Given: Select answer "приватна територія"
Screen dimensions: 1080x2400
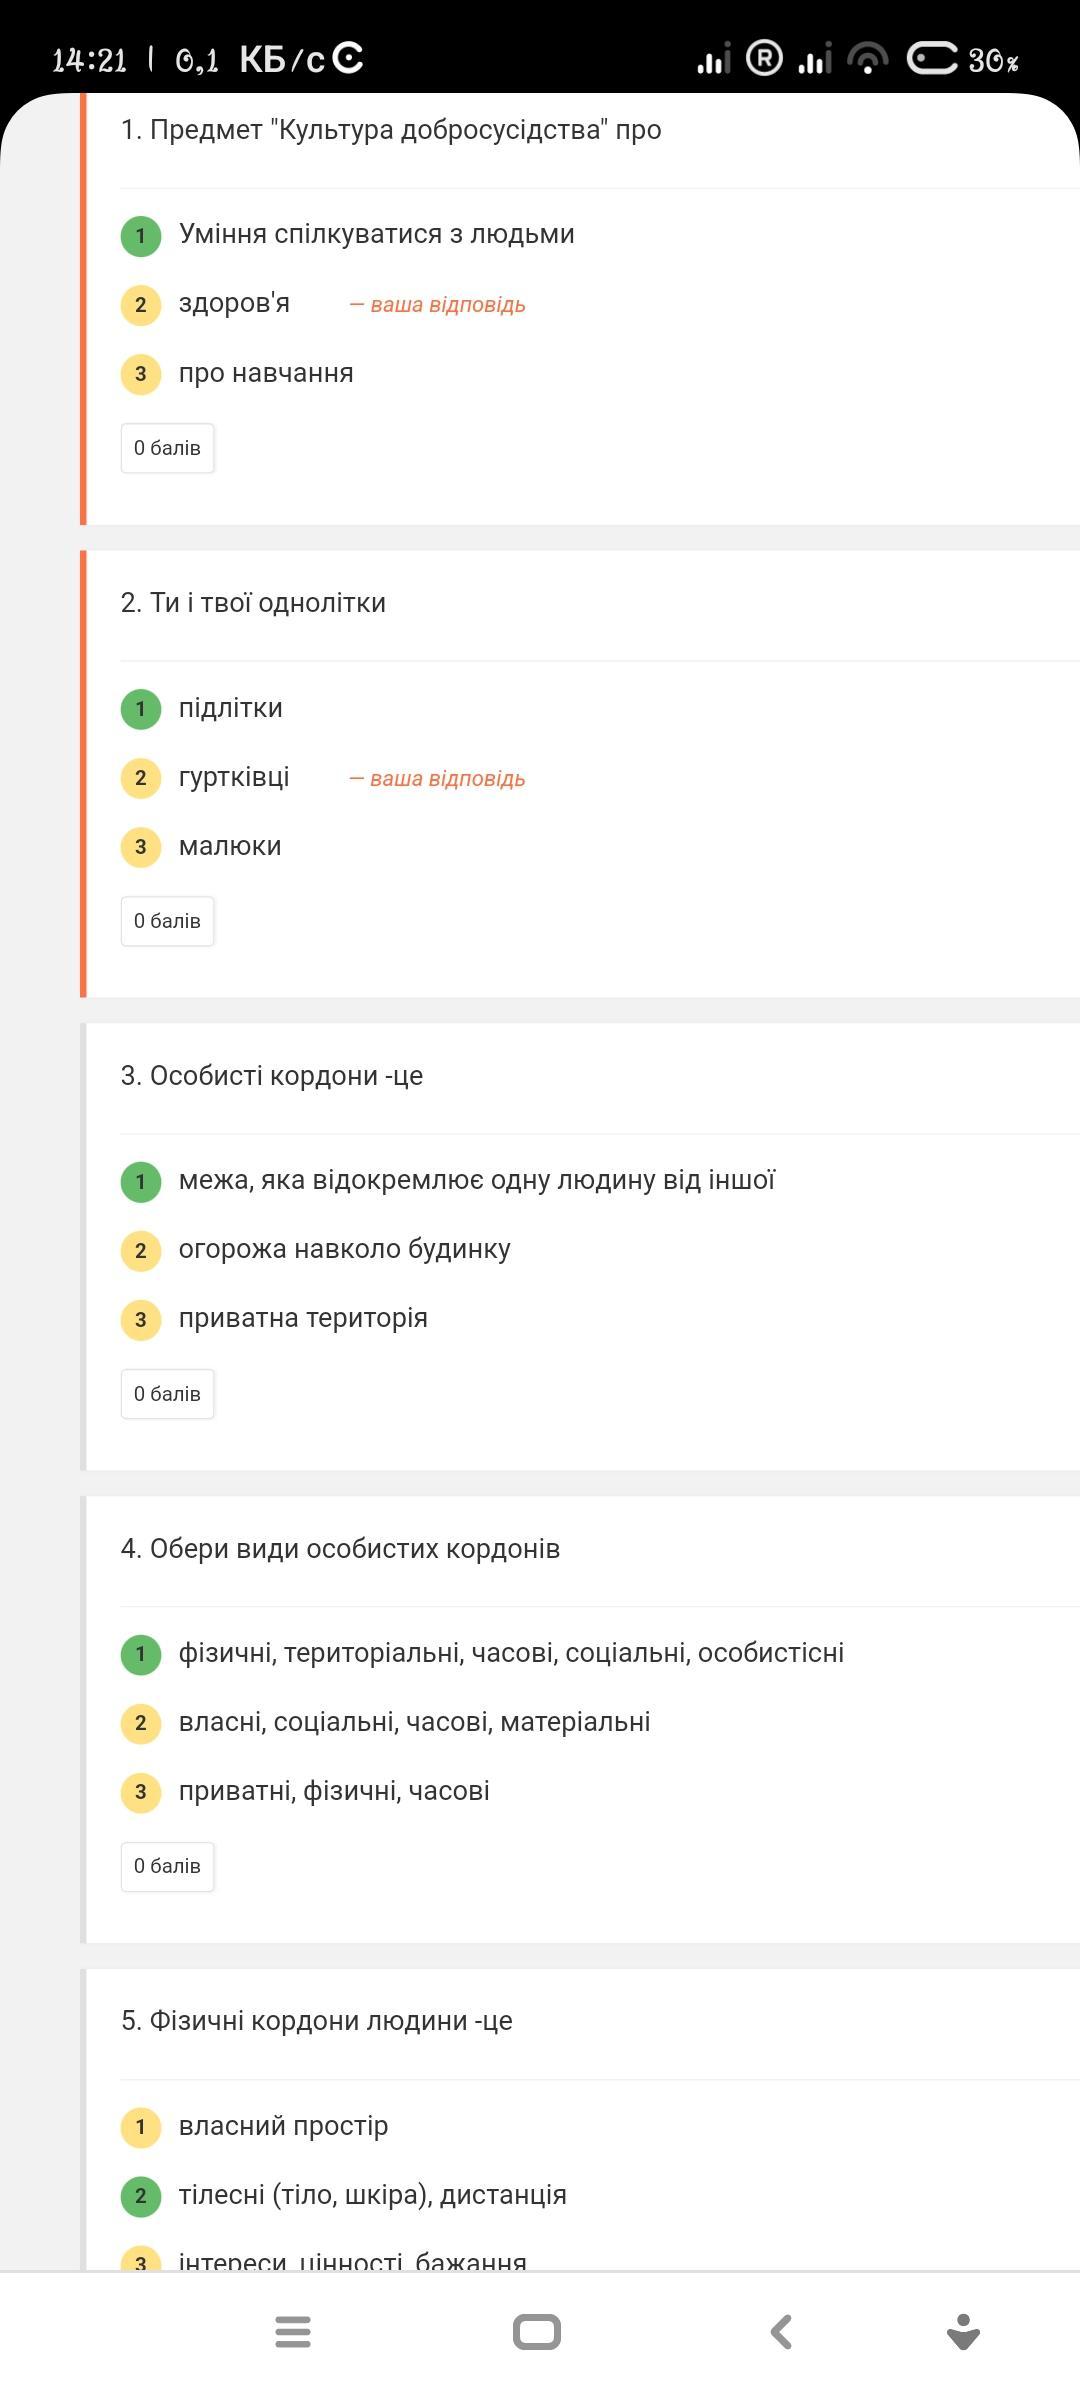Looking at the screenshot, I should (303, 1318).
